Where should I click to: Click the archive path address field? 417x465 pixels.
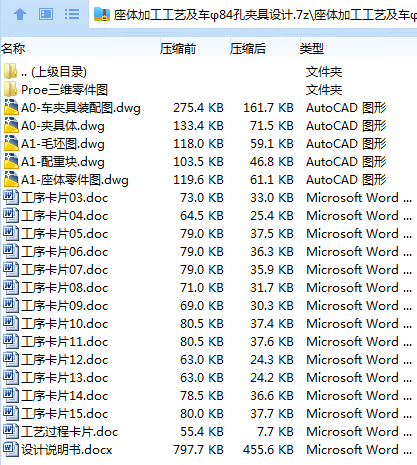[253, 14]
